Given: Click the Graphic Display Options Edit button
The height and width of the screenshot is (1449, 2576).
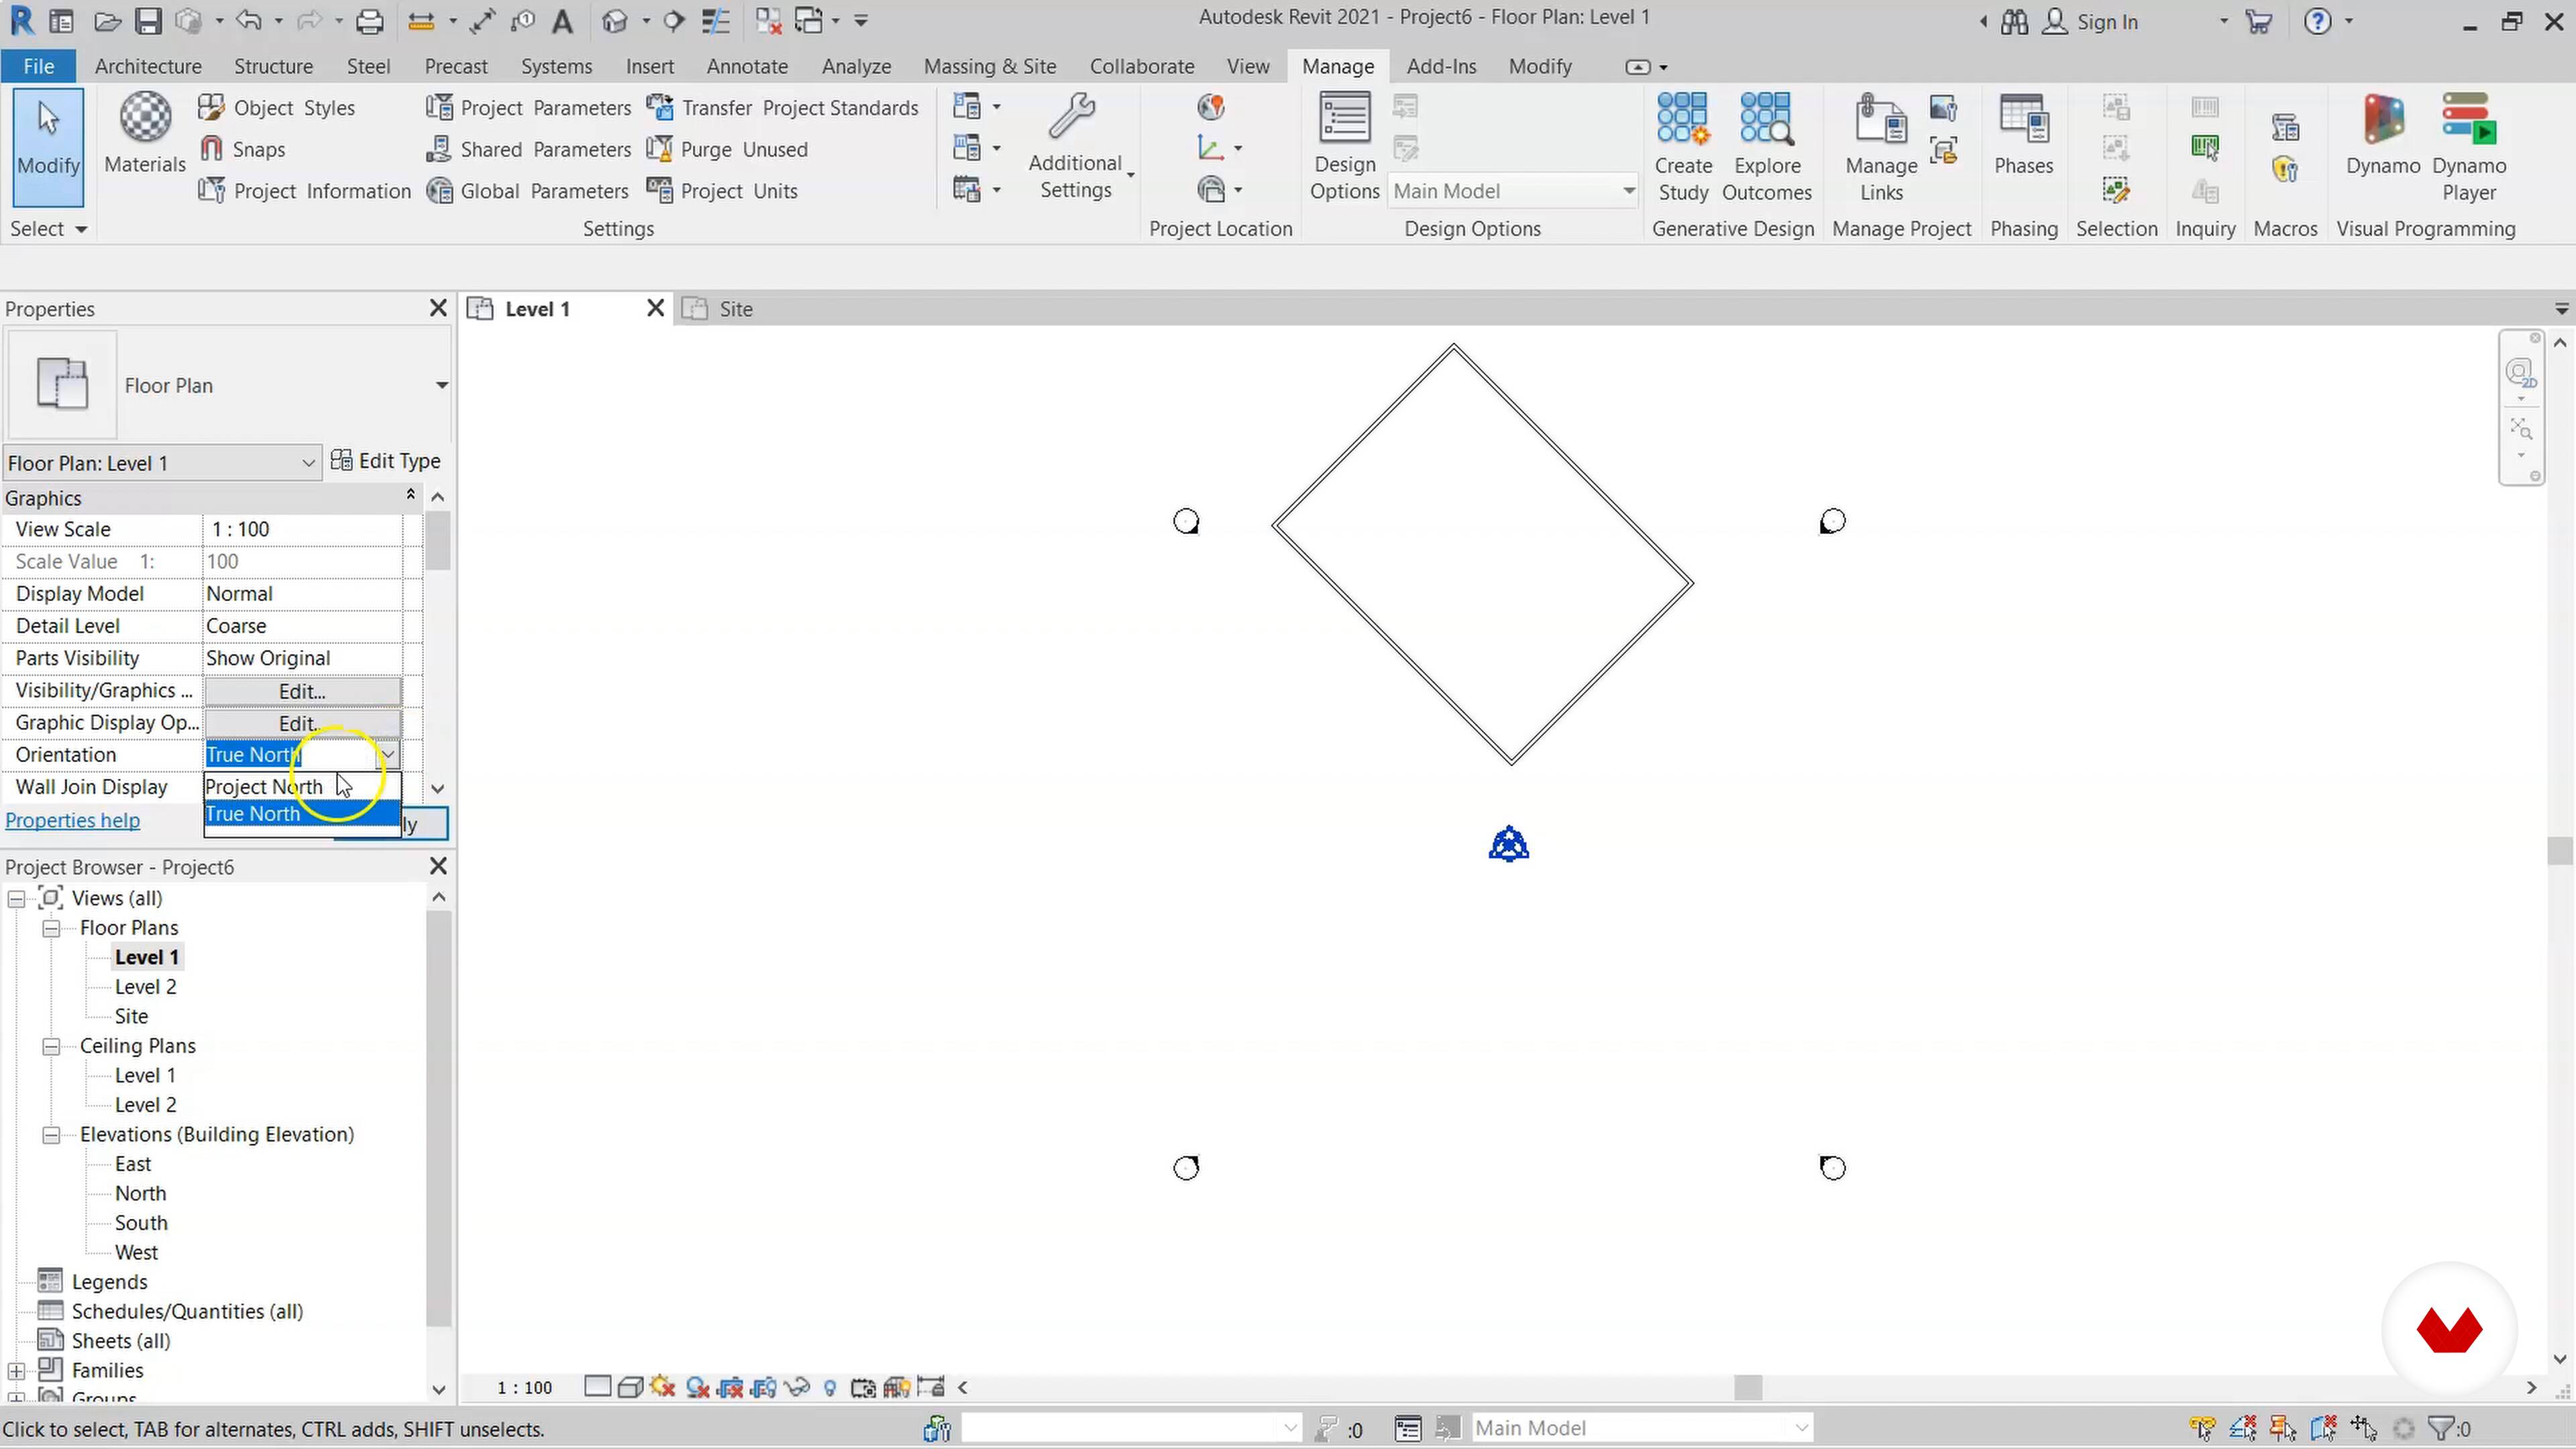Looking at the screenshot, I should (x=302, y=723).
